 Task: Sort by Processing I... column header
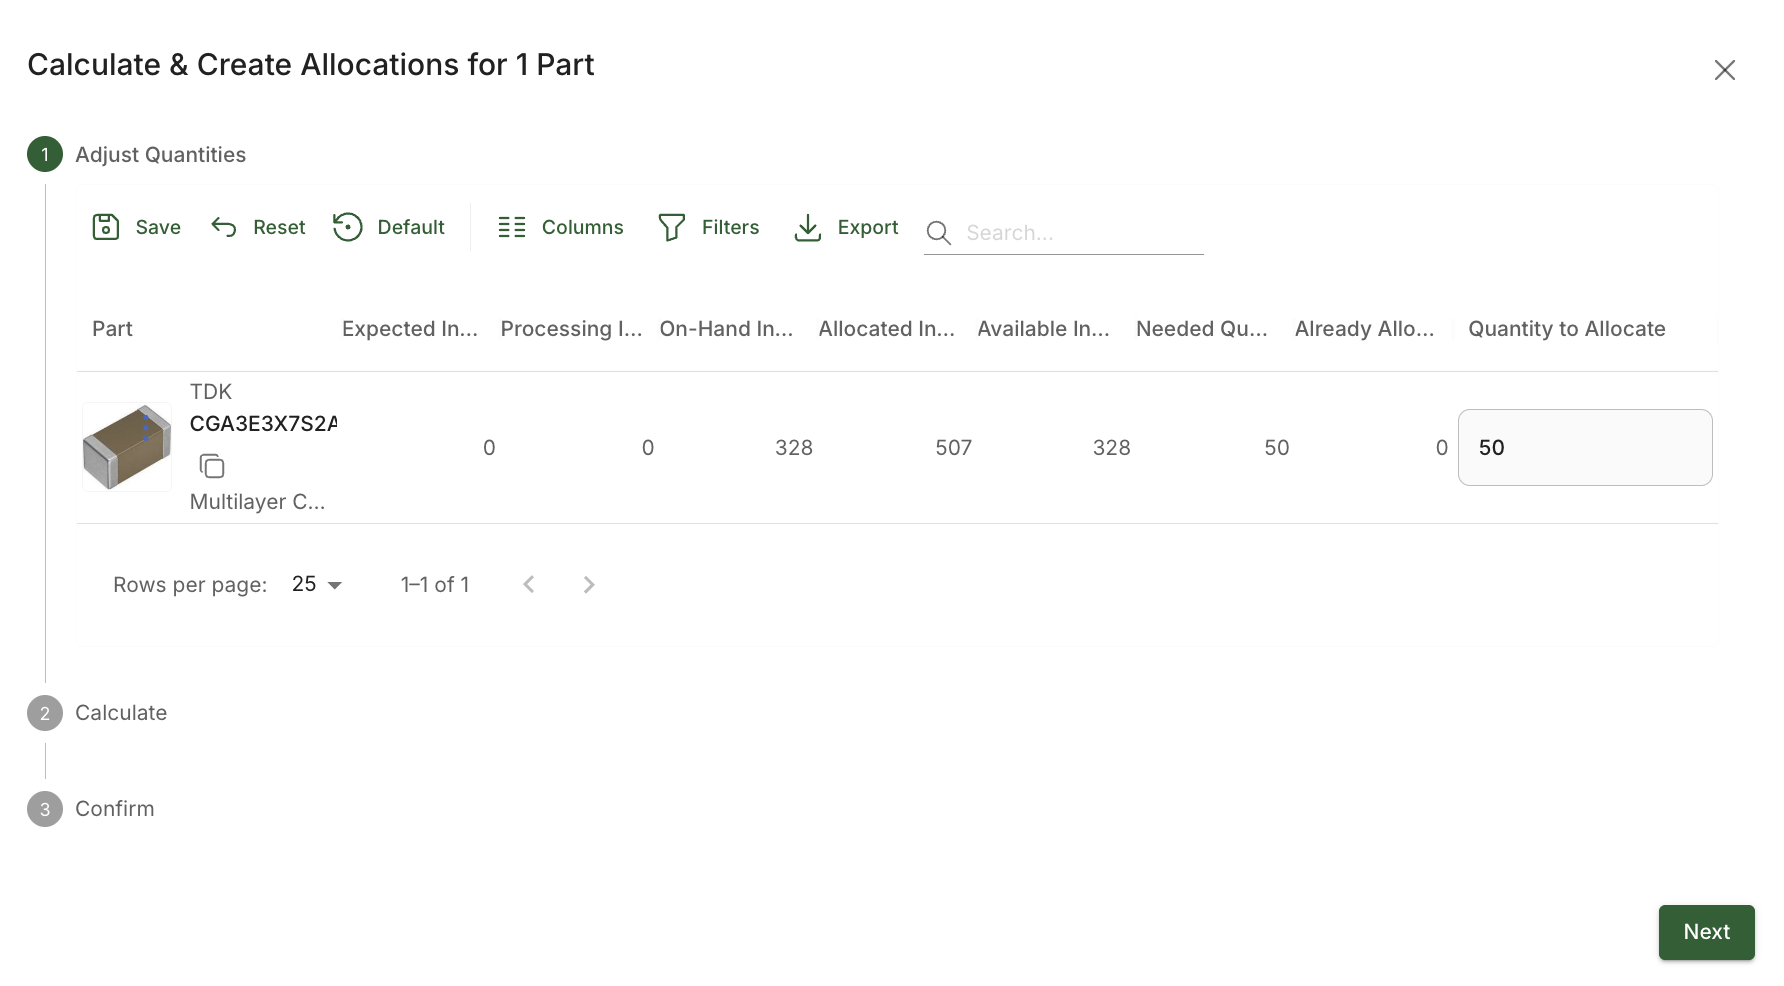[x=571, y=329]
